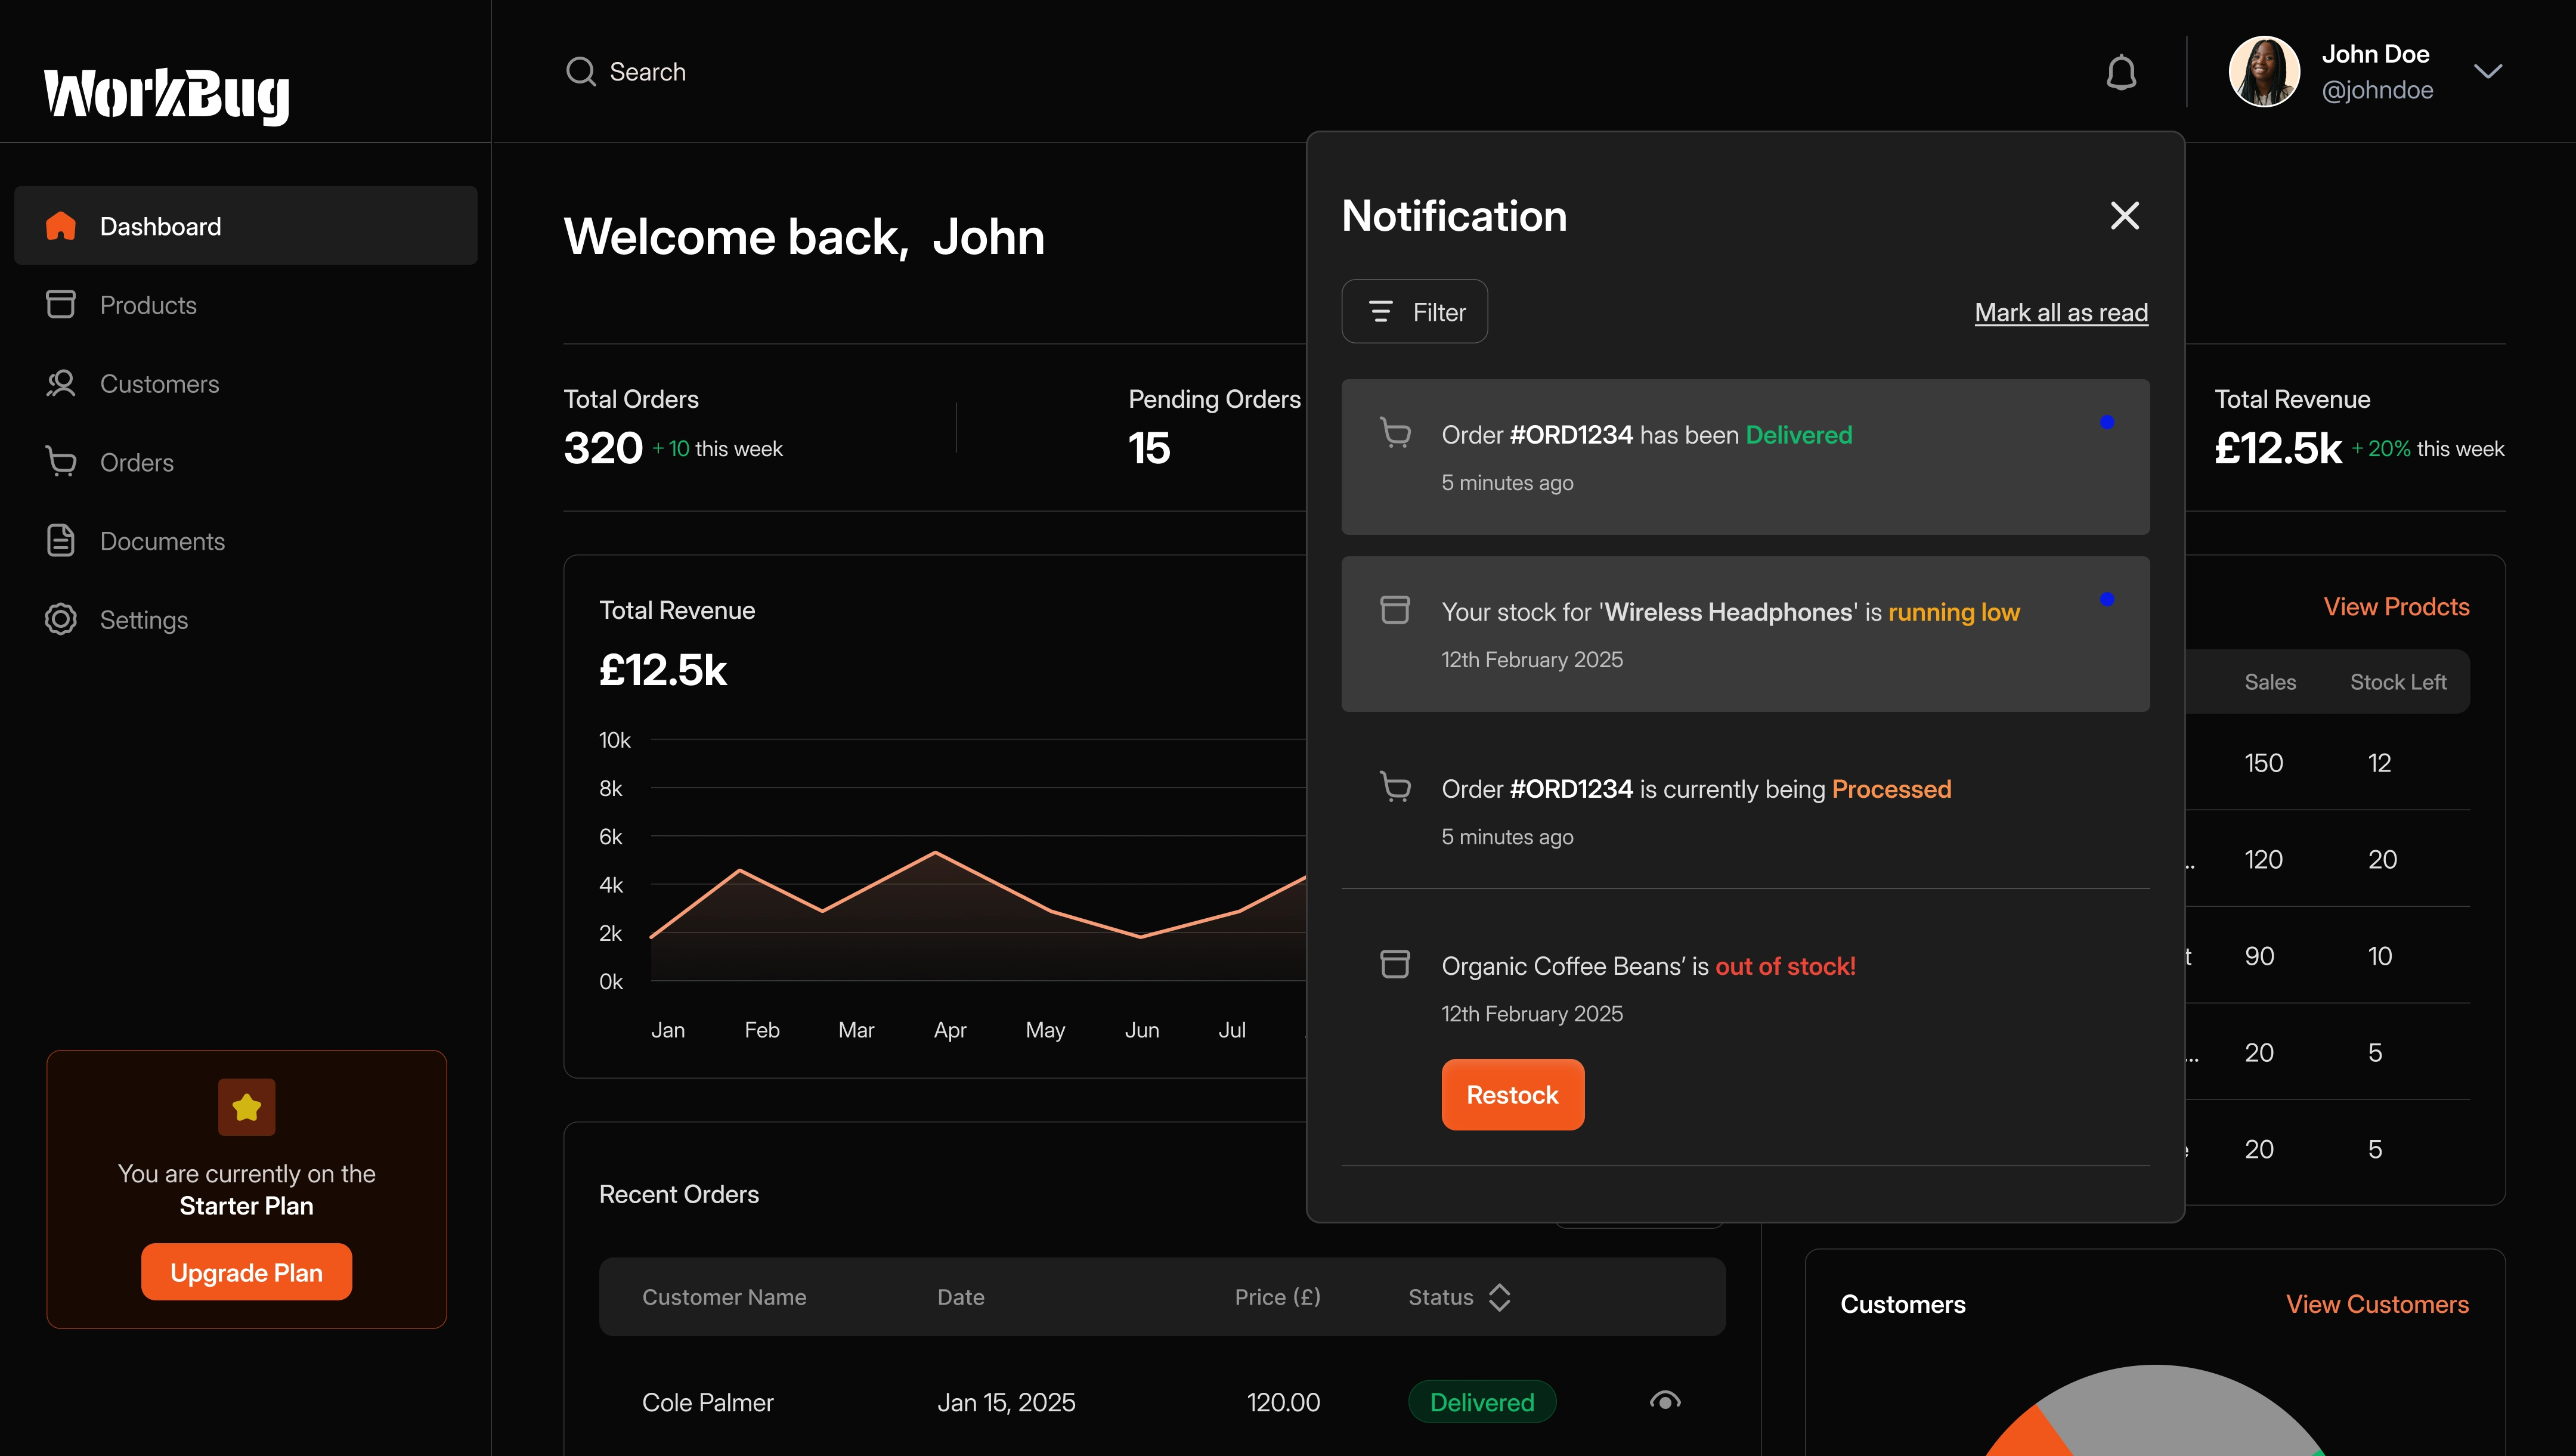Image resolution: width=2576 pixels, height=1456 pixels.
Task: Sort orders by the Status column arrows
Action: (1499, 1297)
